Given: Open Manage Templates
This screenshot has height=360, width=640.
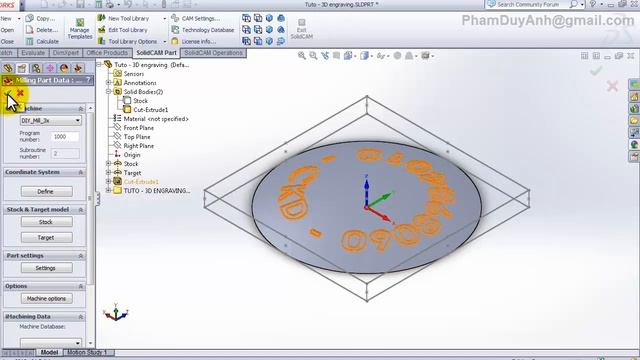Looking at the screenshot, I should tap(80, 29).
